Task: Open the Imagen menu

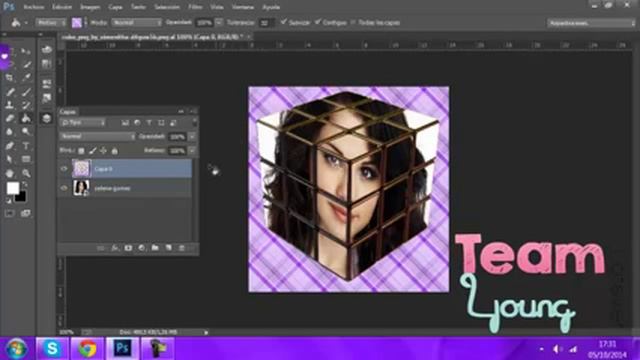Action: pos(90,7)
